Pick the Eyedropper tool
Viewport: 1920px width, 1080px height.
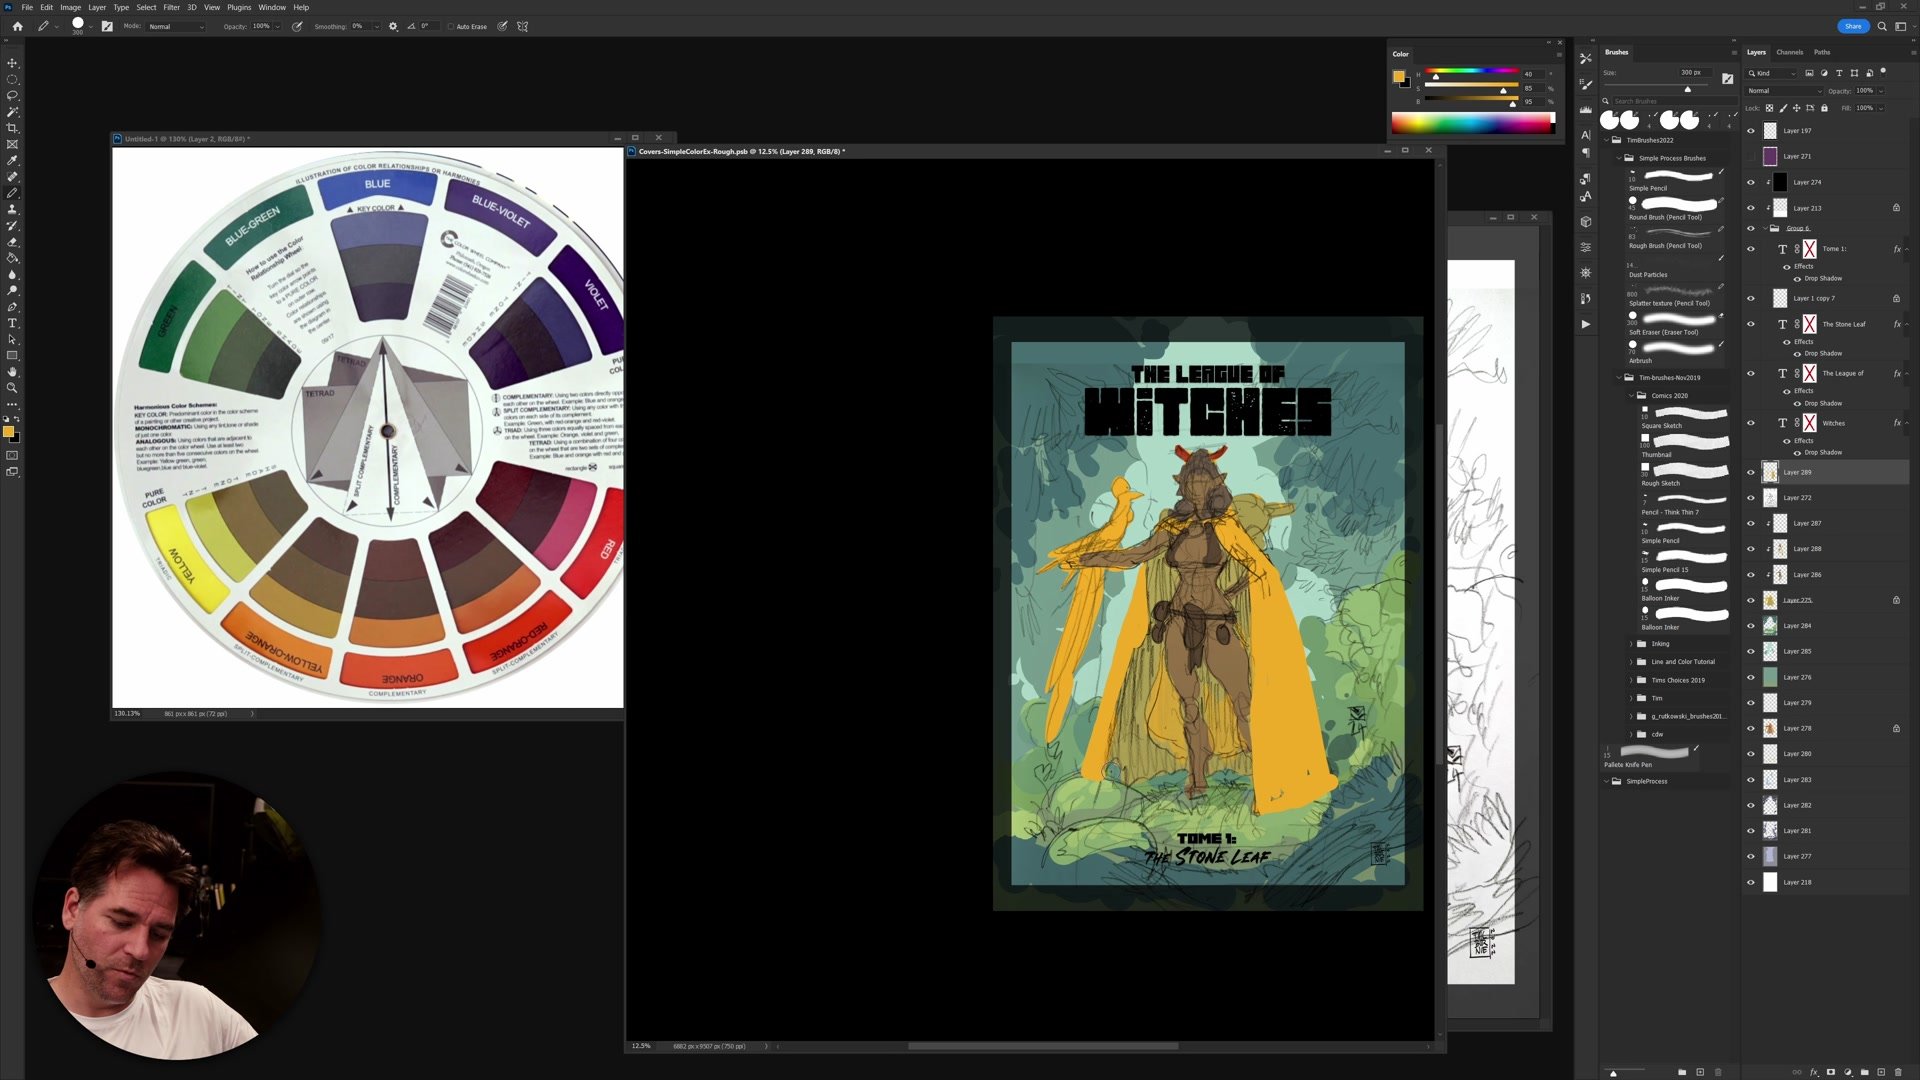12,160
